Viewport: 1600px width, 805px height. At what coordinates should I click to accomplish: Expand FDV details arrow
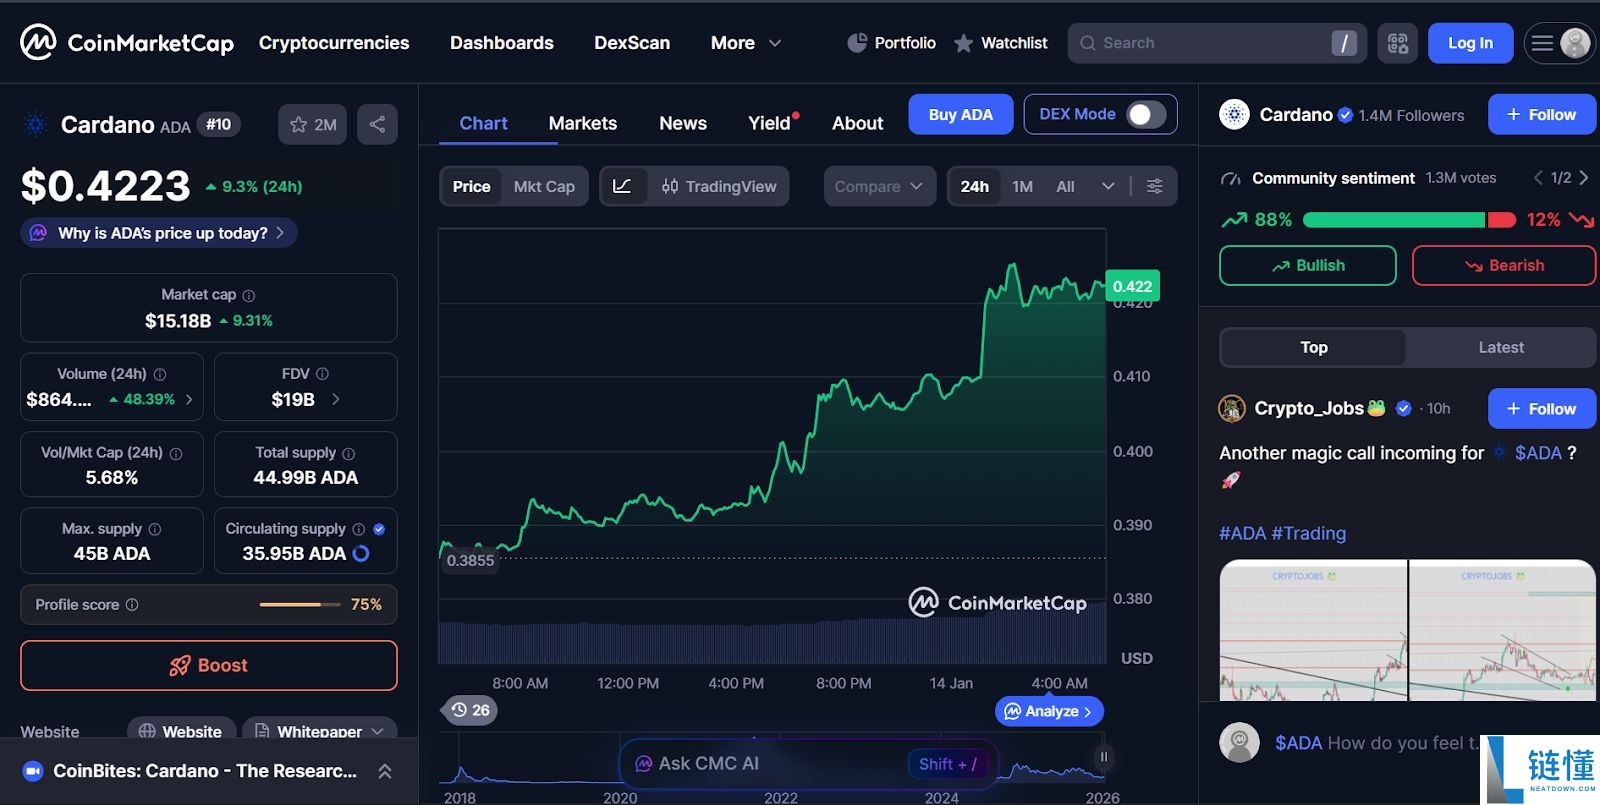336,399
